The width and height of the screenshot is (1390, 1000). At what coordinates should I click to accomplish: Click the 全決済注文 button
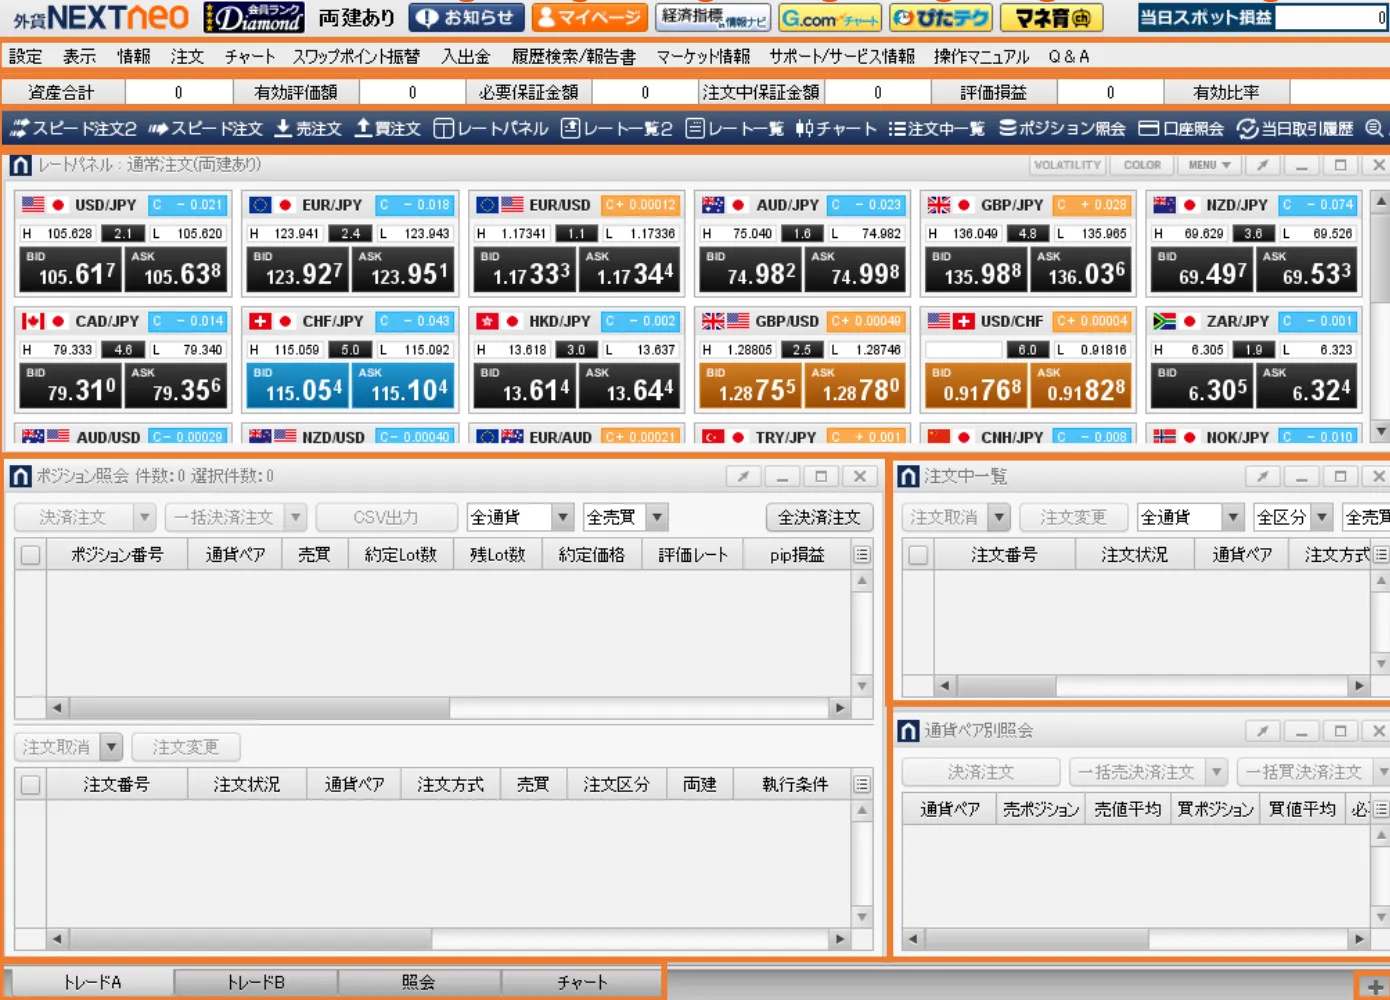819,517
